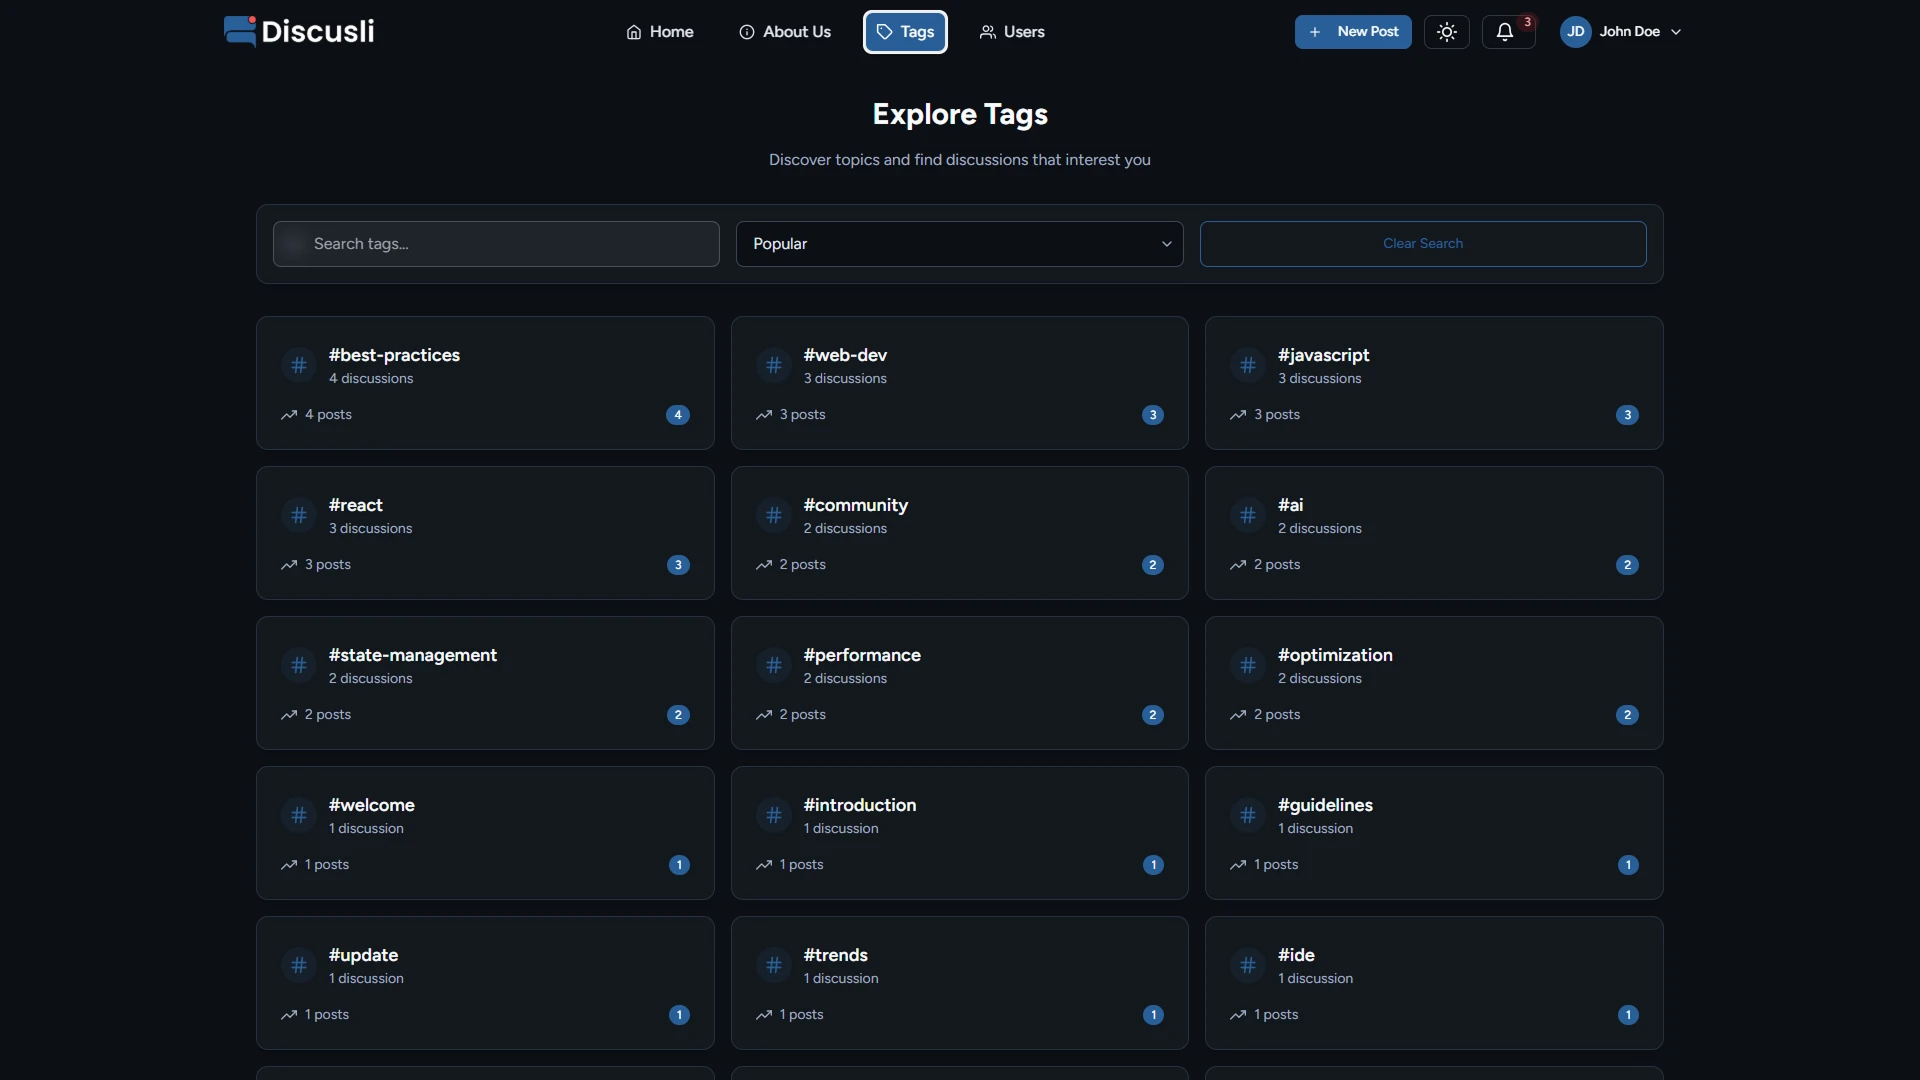
Task: Click '1 discussion' under #introduction
Action: (x=841, y=829)
